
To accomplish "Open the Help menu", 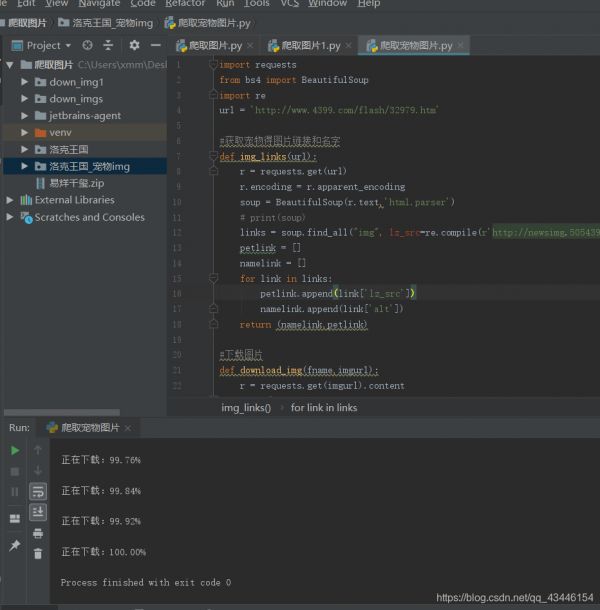I will (369, 4).
